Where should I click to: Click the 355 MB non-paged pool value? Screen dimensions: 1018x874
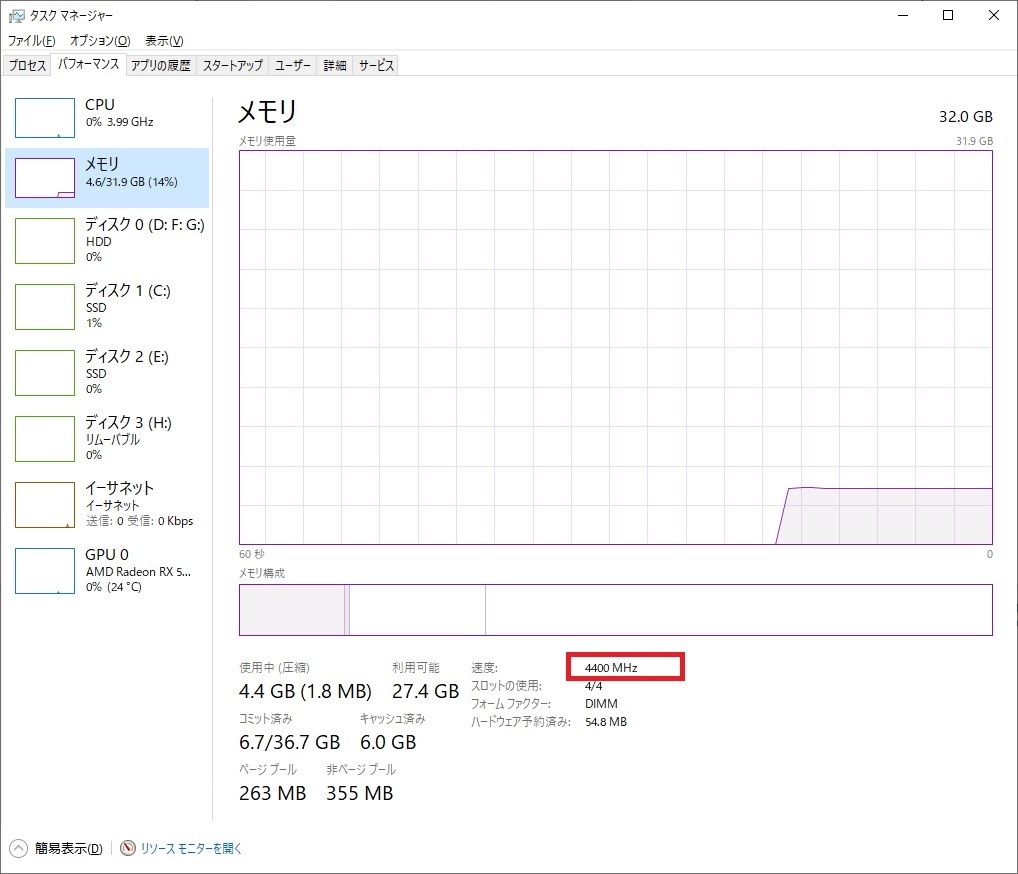[360, 793]
